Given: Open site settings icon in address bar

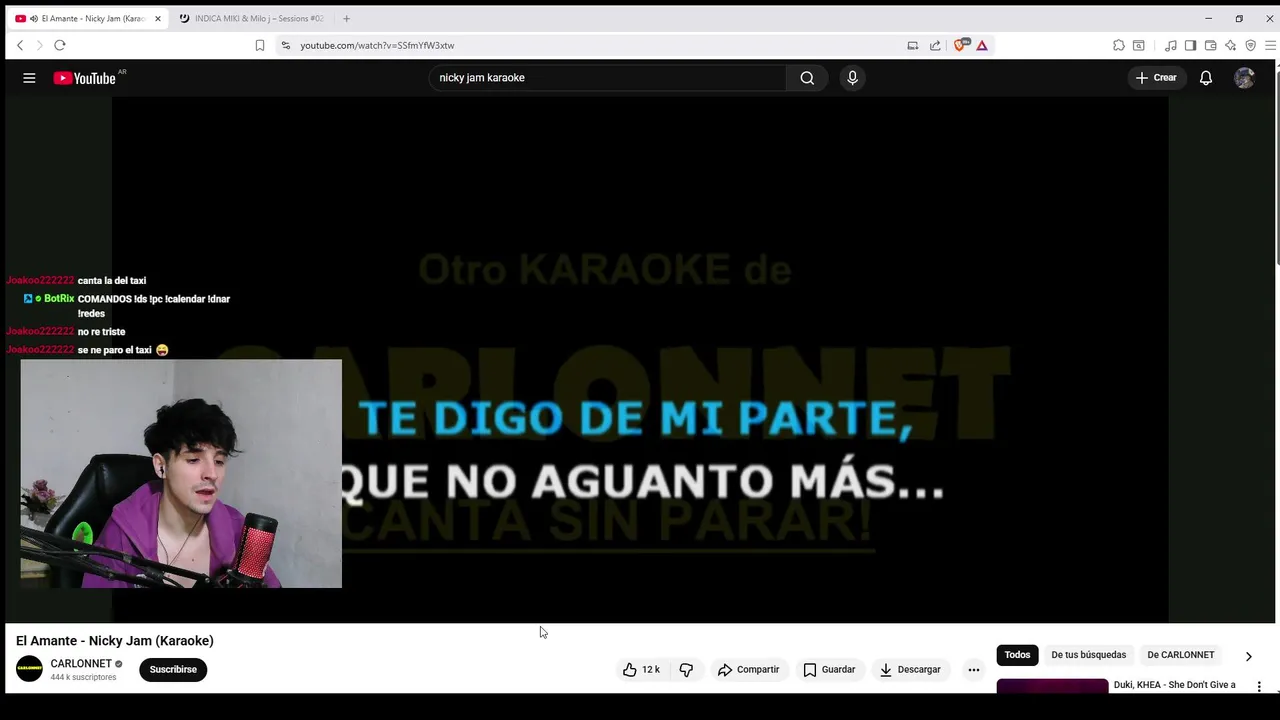Looking at the screenshot, I should point(286,45).
